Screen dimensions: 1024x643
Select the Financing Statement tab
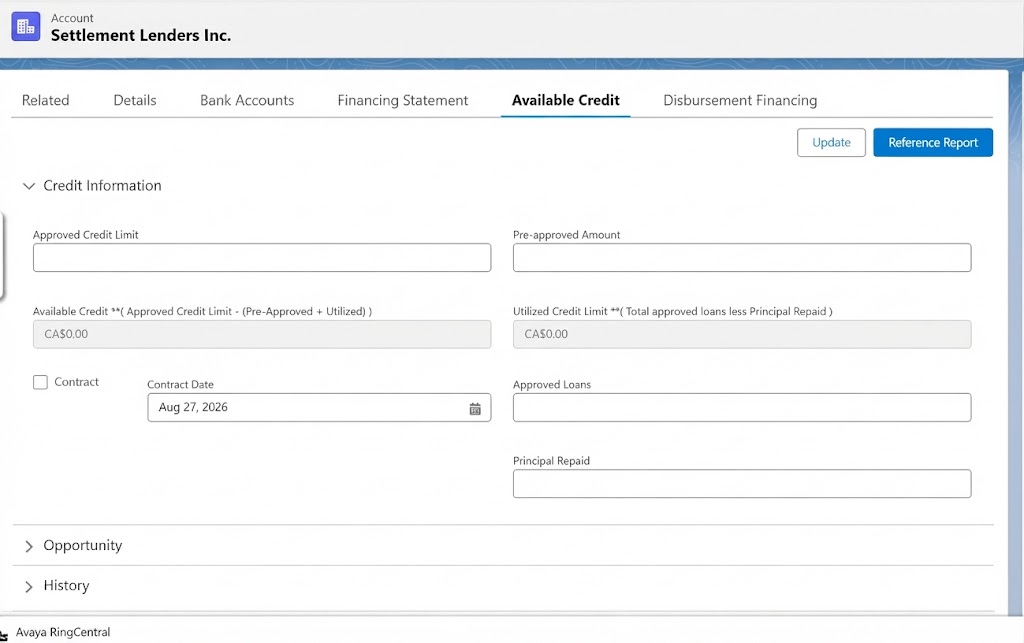click(x=402, y=101)
